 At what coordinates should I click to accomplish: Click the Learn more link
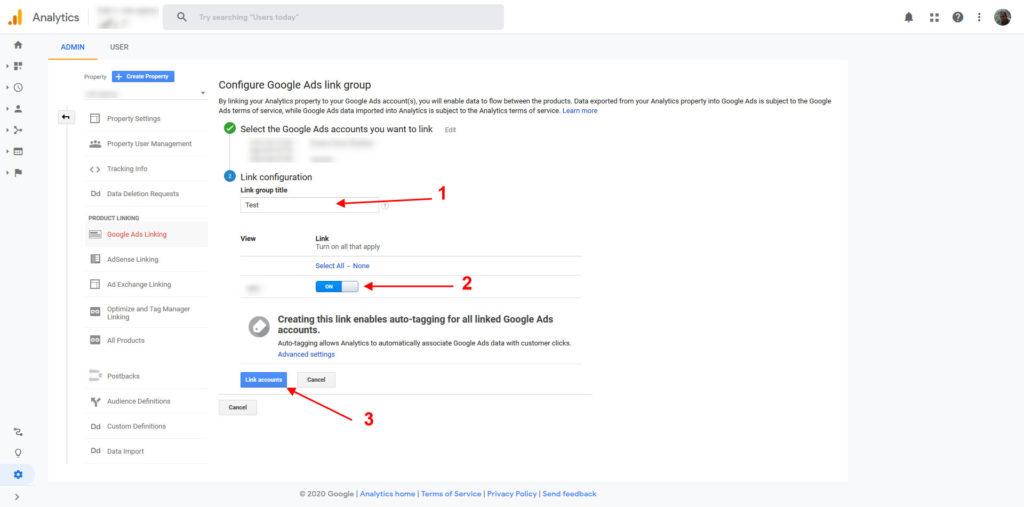pyautogui.click(x=580, y=111)
